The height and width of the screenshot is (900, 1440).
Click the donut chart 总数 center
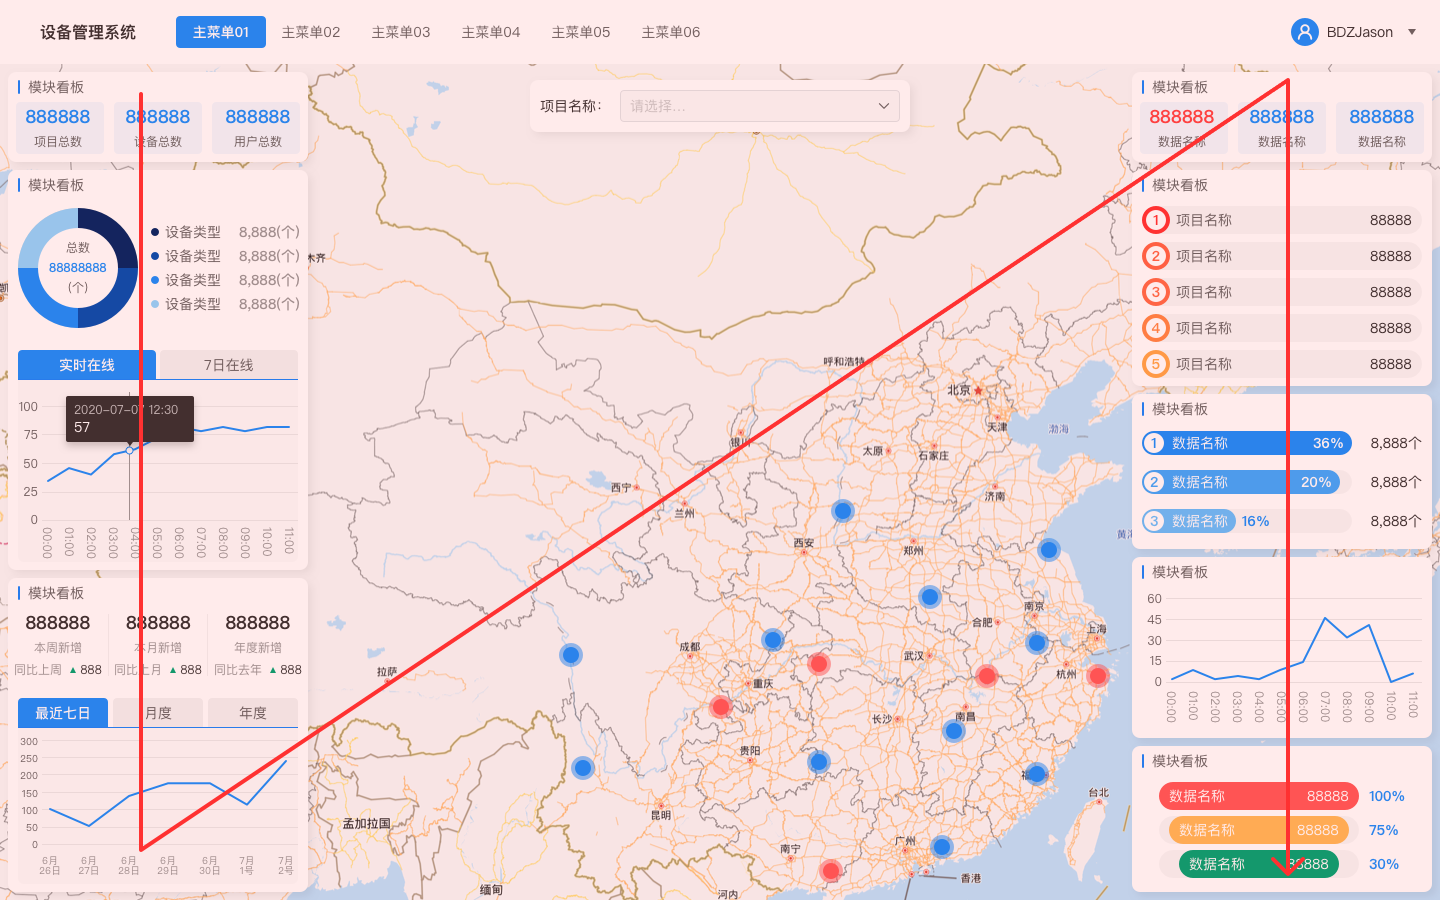tap(78, 268)
